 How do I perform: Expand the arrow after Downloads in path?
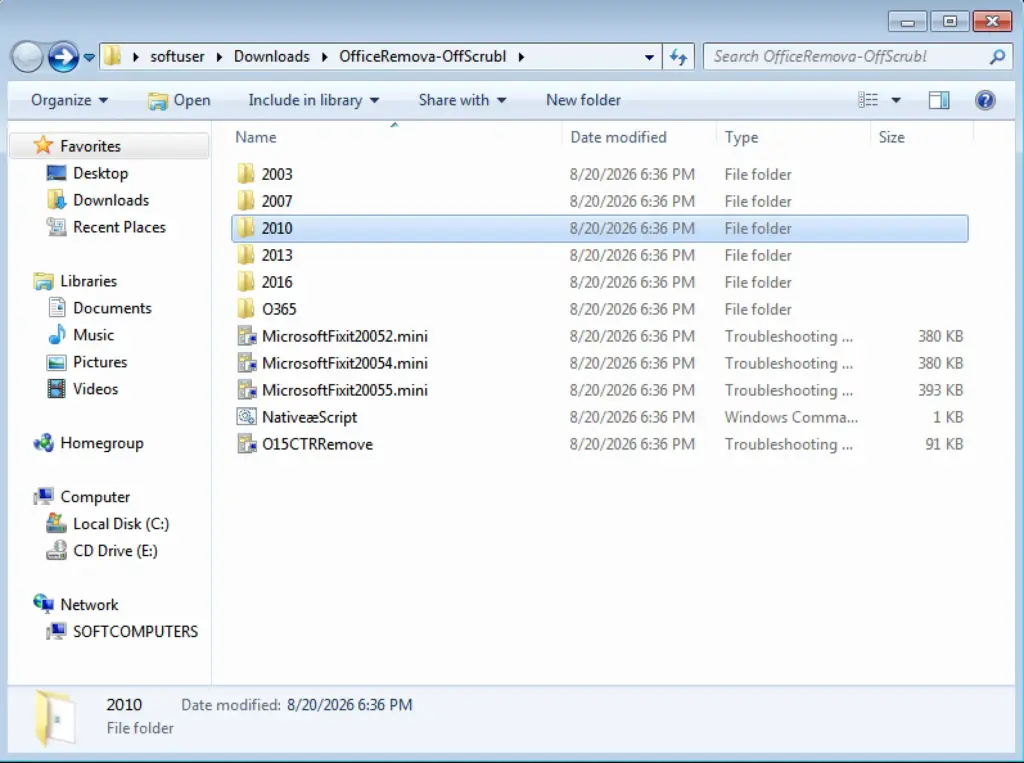click(x=325, y=57)
